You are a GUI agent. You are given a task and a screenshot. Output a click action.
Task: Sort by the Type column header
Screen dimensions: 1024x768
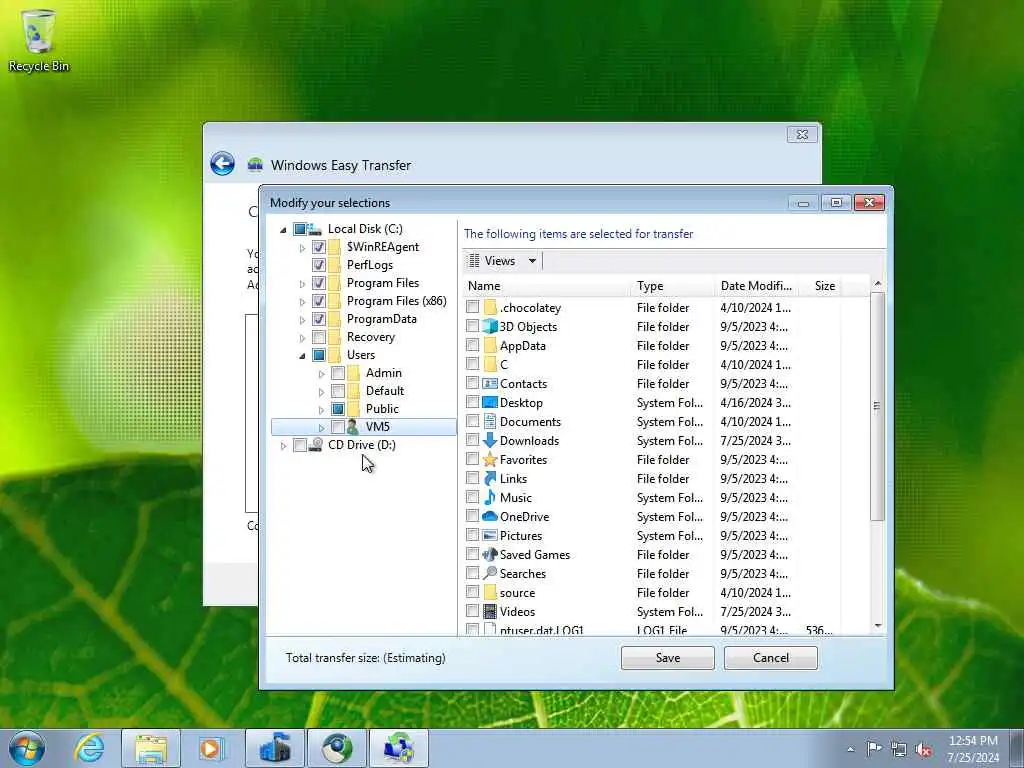coord(673,285)
